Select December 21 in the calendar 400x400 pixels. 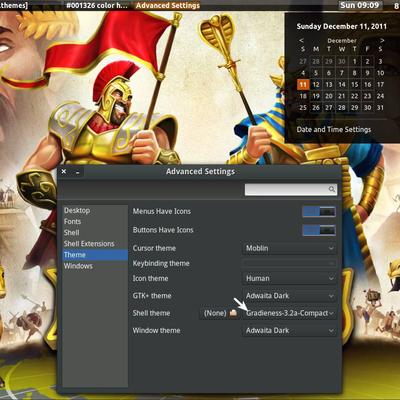(342, 96)
